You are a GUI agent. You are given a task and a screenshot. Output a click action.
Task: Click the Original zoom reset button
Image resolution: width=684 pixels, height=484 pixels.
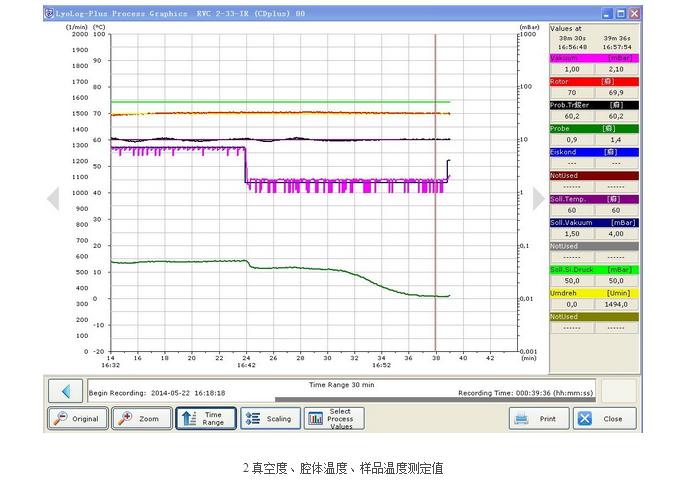77,418
